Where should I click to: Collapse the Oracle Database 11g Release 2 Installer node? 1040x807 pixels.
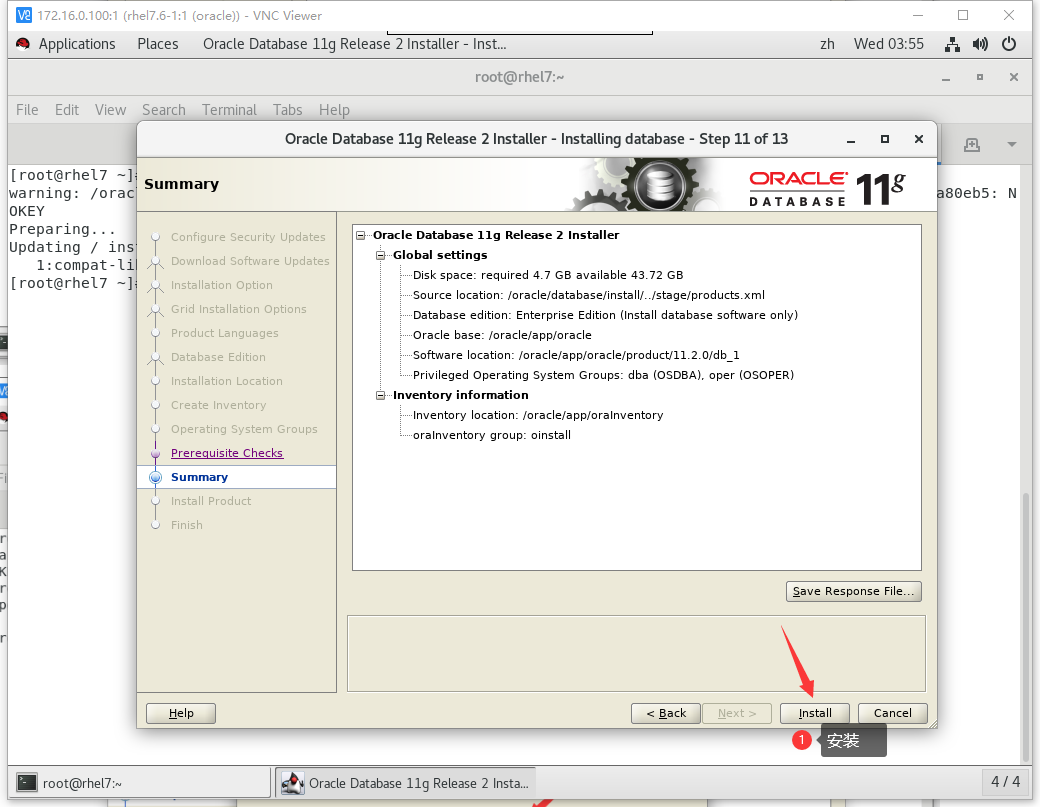[361, 235]
